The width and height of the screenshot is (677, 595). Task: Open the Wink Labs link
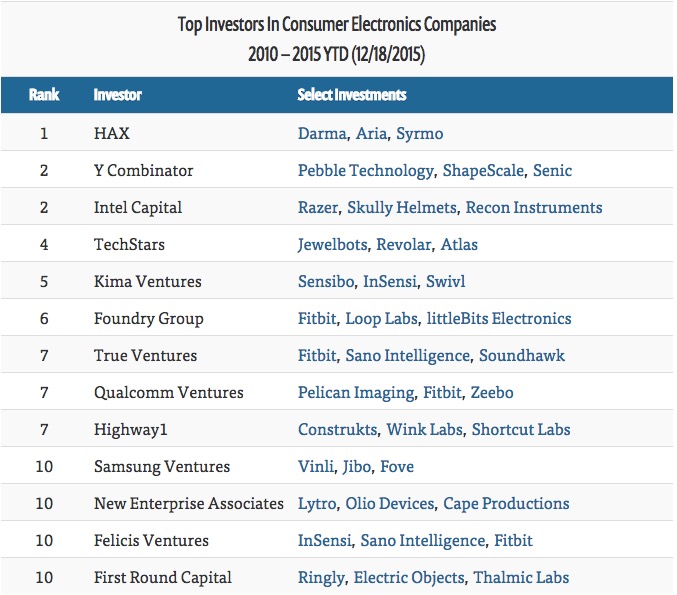click(x=425, y=430)
